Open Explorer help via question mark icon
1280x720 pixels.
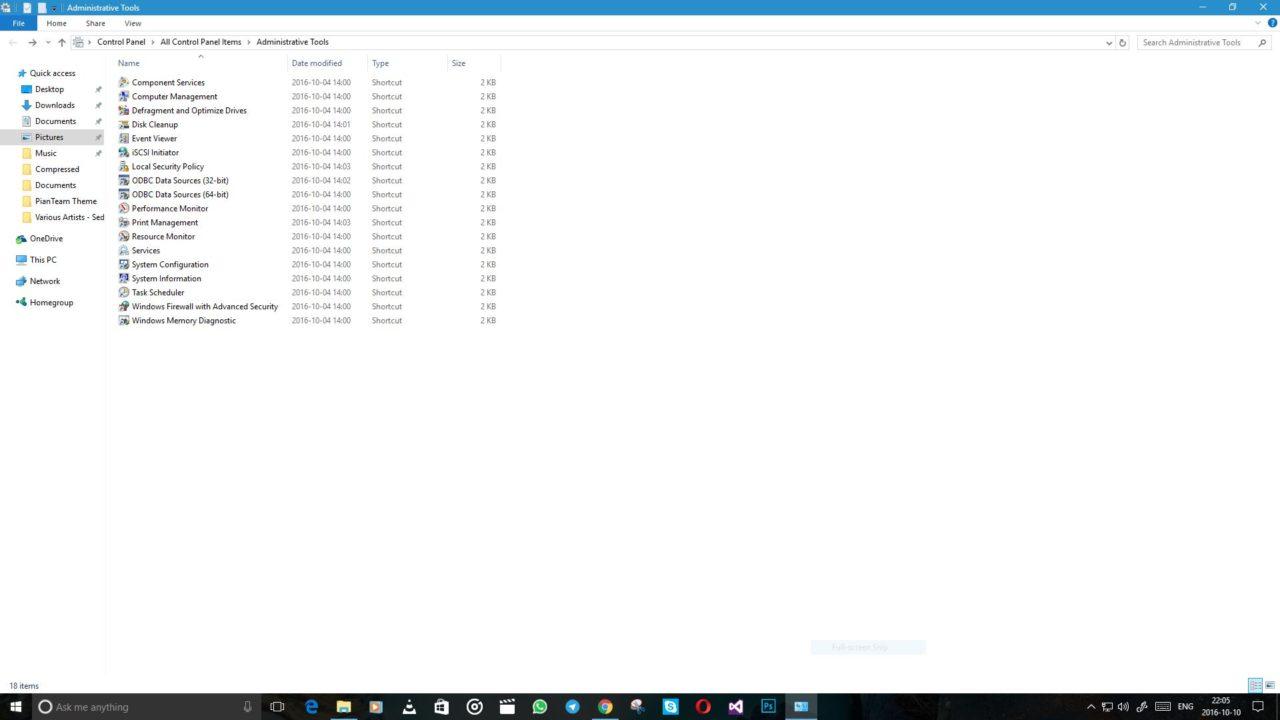[1272, 23]
